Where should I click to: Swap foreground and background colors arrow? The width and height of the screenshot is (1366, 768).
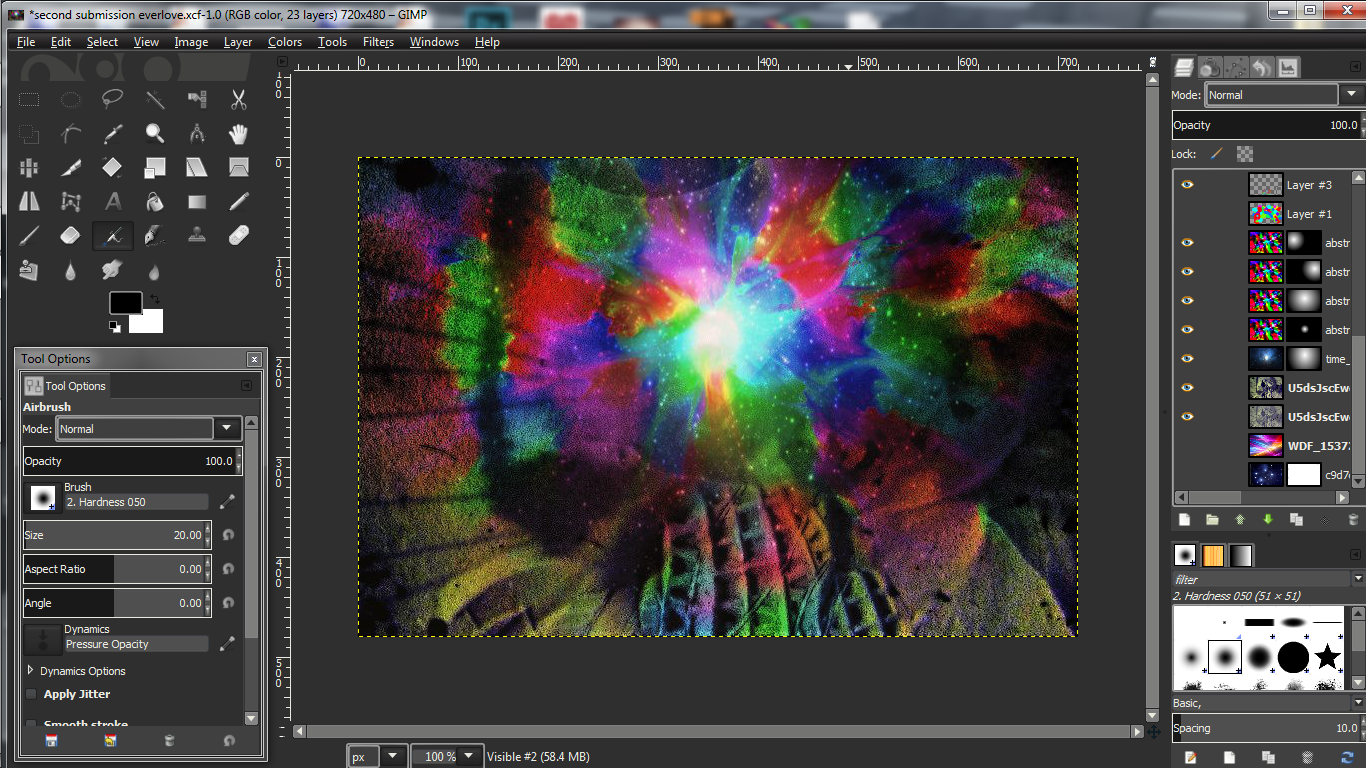[x=154, y=298]
